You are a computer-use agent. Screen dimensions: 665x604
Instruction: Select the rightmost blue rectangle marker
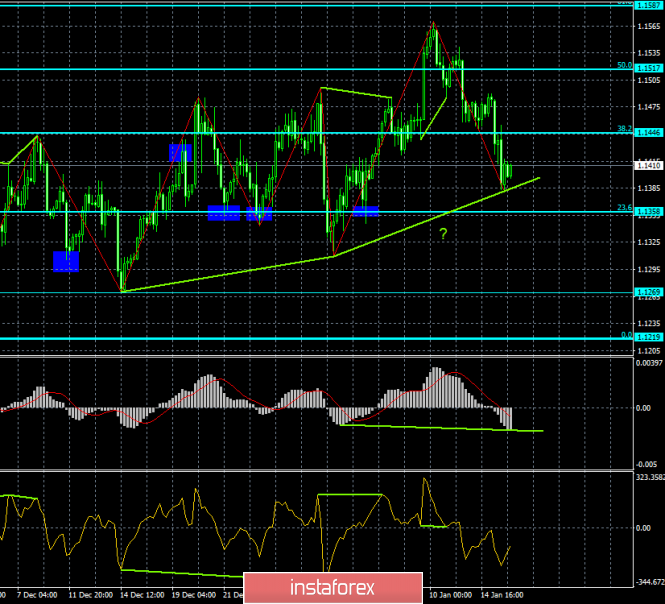point(365,211)
